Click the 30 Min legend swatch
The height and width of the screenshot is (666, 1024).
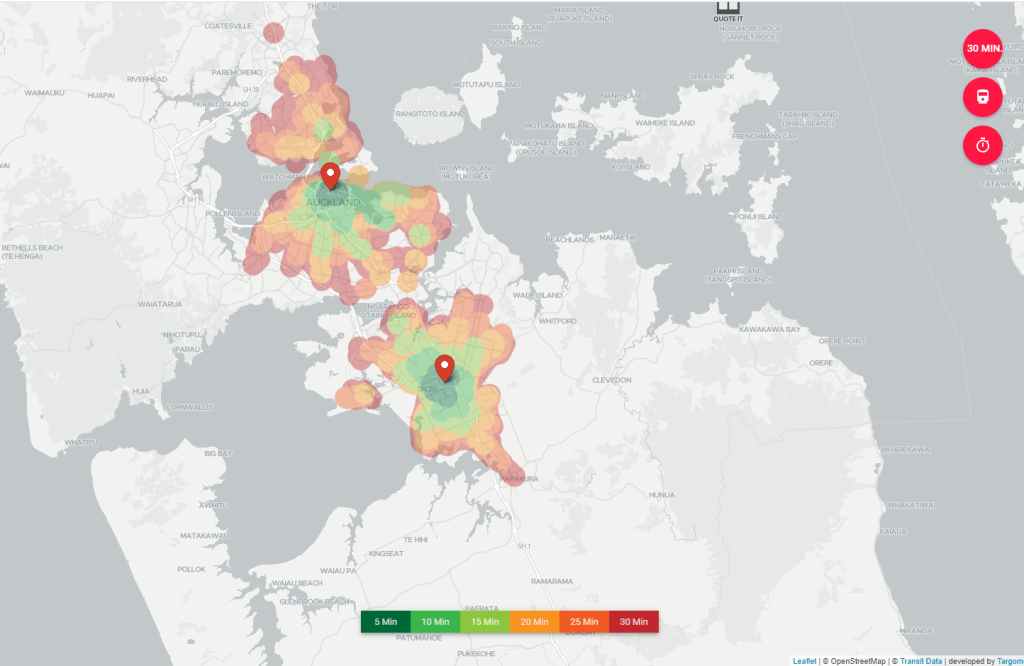pyautogui.click(x=633, y=622)
